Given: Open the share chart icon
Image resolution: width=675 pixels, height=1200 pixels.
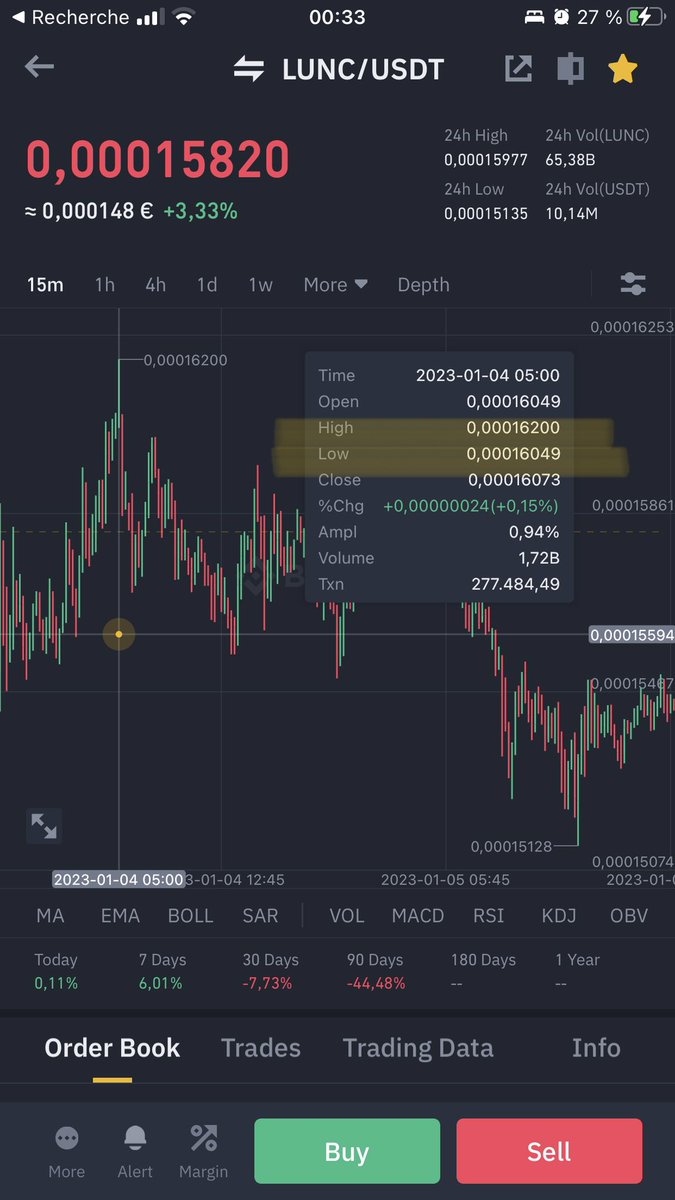Looking at the screenshot, I should (x=518, y=68).
